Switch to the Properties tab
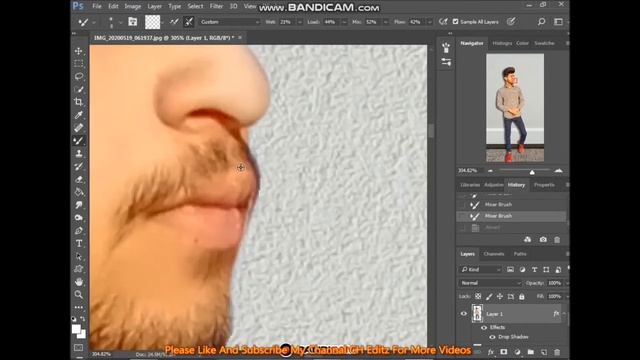 point(544,185)
